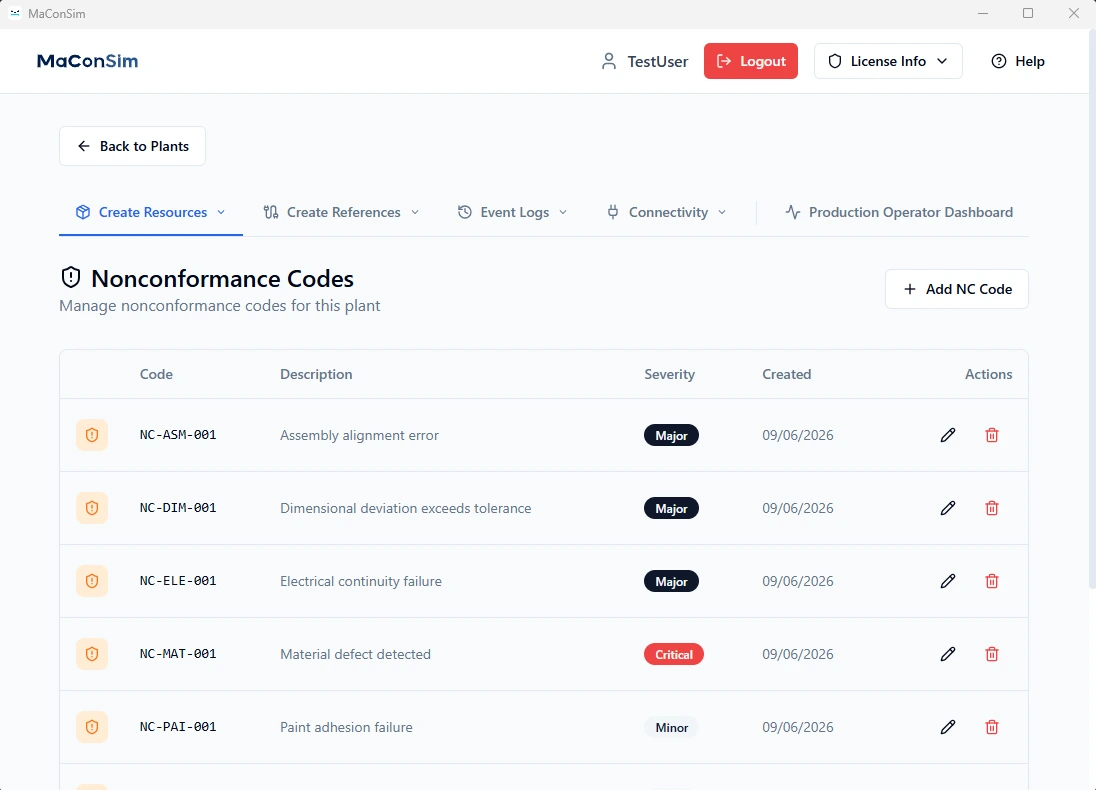Delete NC-ELE-001 using its trash icon
Image resolution: width=1096 pixels, height=790 pixels.
tap(992, 581)
